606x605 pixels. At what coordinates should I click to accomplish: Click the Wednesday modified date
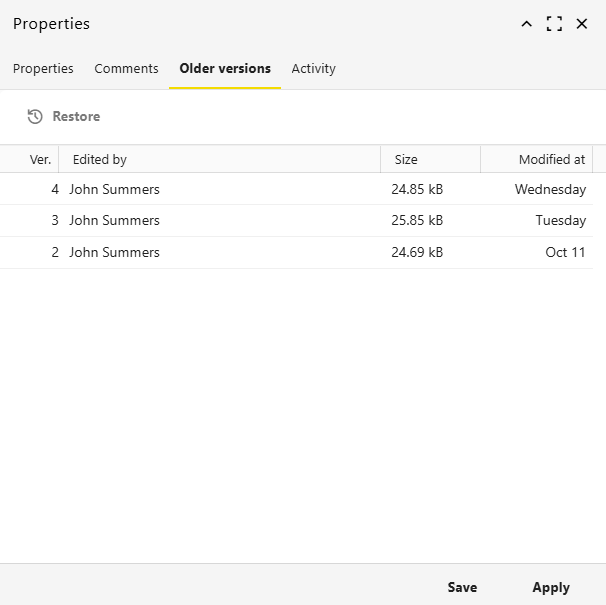point(550,189)
